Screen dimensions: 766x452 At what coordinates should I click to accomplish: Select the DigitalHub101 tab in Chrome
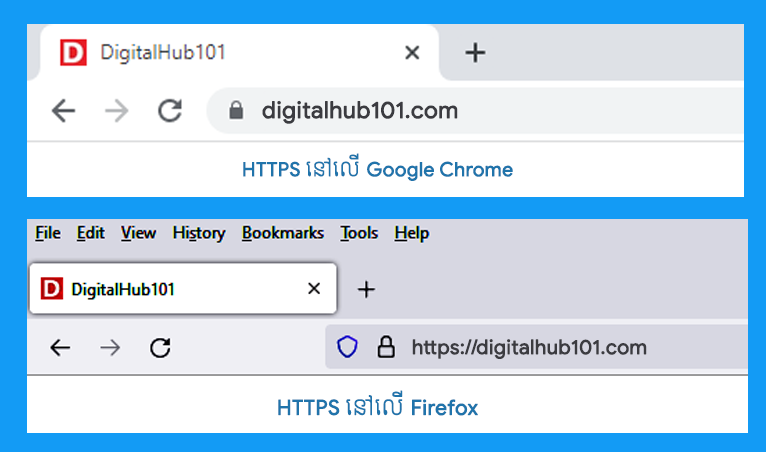239,52
